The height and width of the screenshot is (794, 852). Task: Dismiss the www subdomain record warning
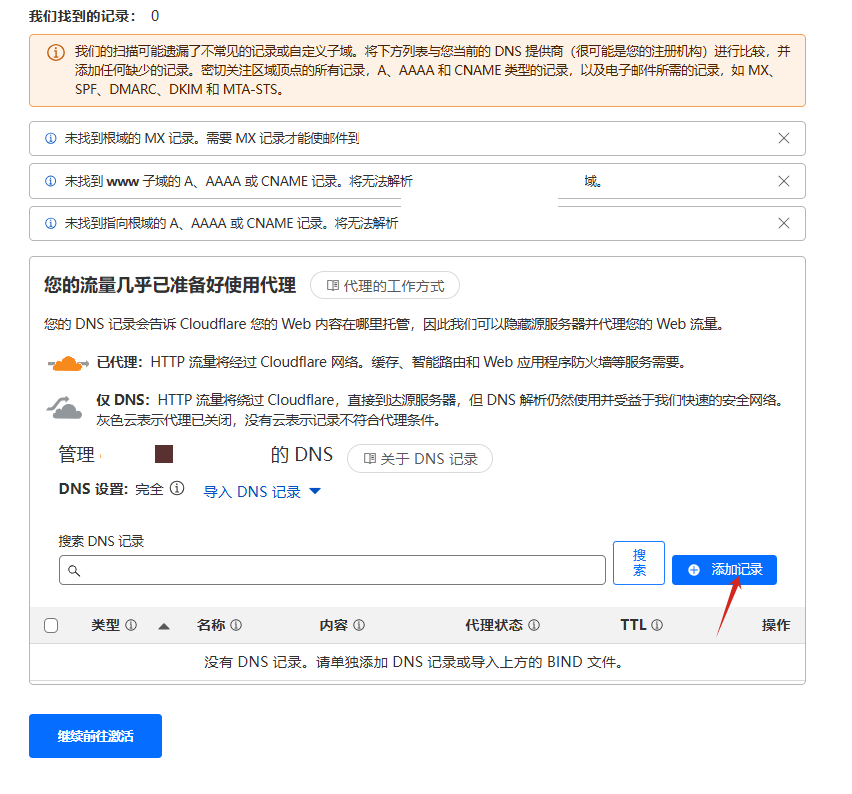pyautogui.click(x=783, y=181)
